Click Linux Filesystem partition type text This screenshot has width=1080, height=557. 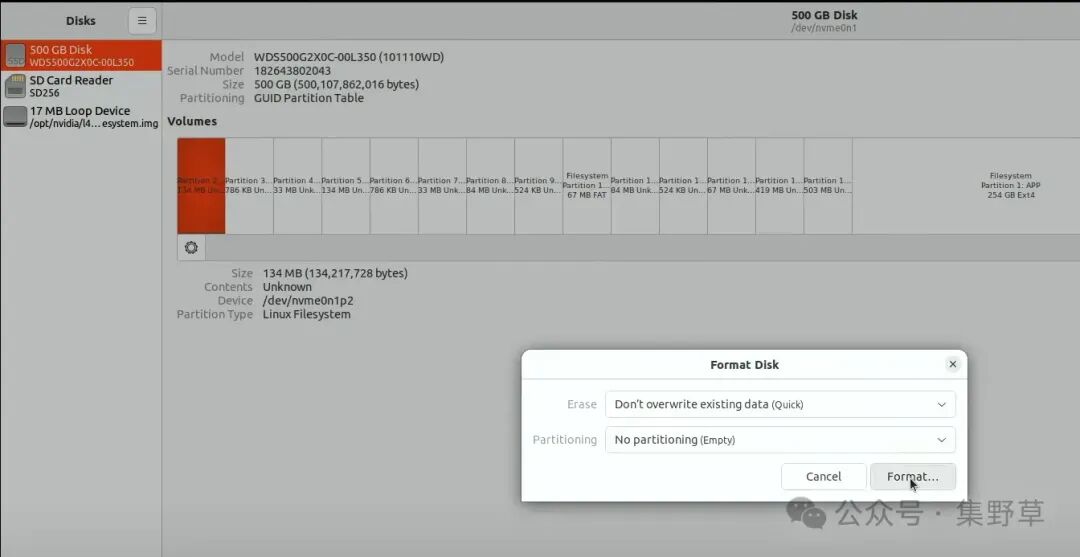click(307, 315)
